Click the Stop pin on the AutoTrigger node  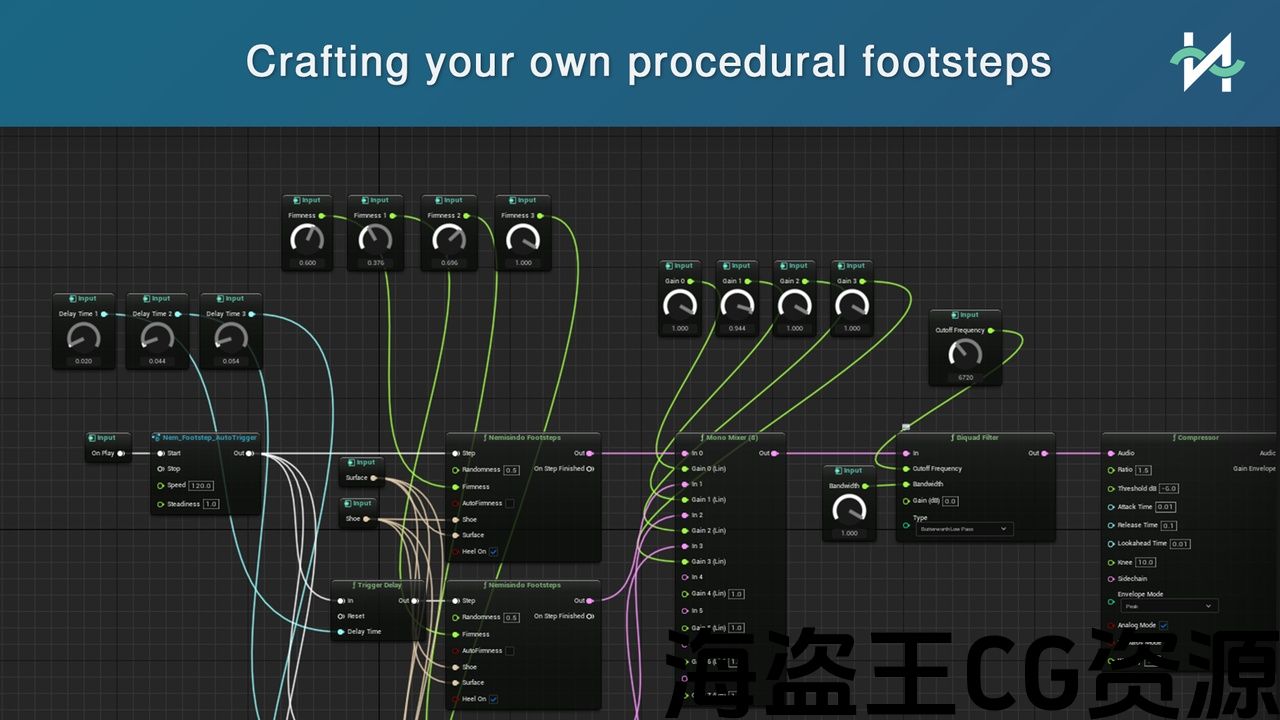[x=160, y=468]
